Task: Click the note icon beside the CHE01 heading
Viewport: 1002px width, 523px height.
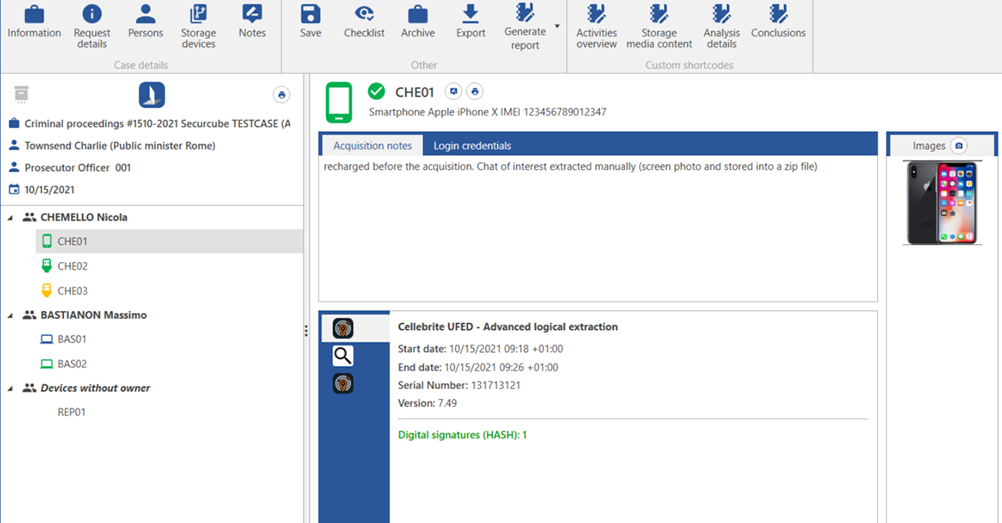Action: (453, 91)
